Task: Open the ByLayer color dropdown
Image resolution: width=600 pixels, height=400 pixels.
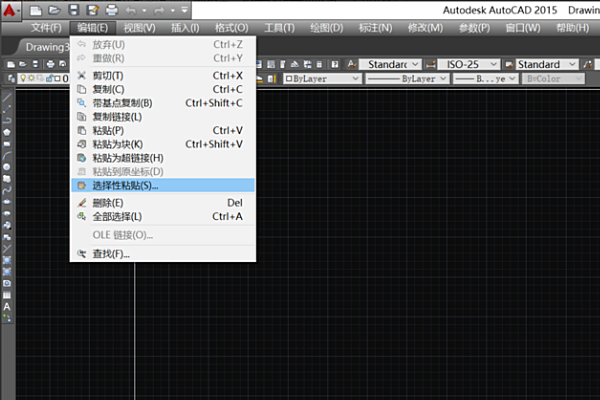Action: point(323,79)
